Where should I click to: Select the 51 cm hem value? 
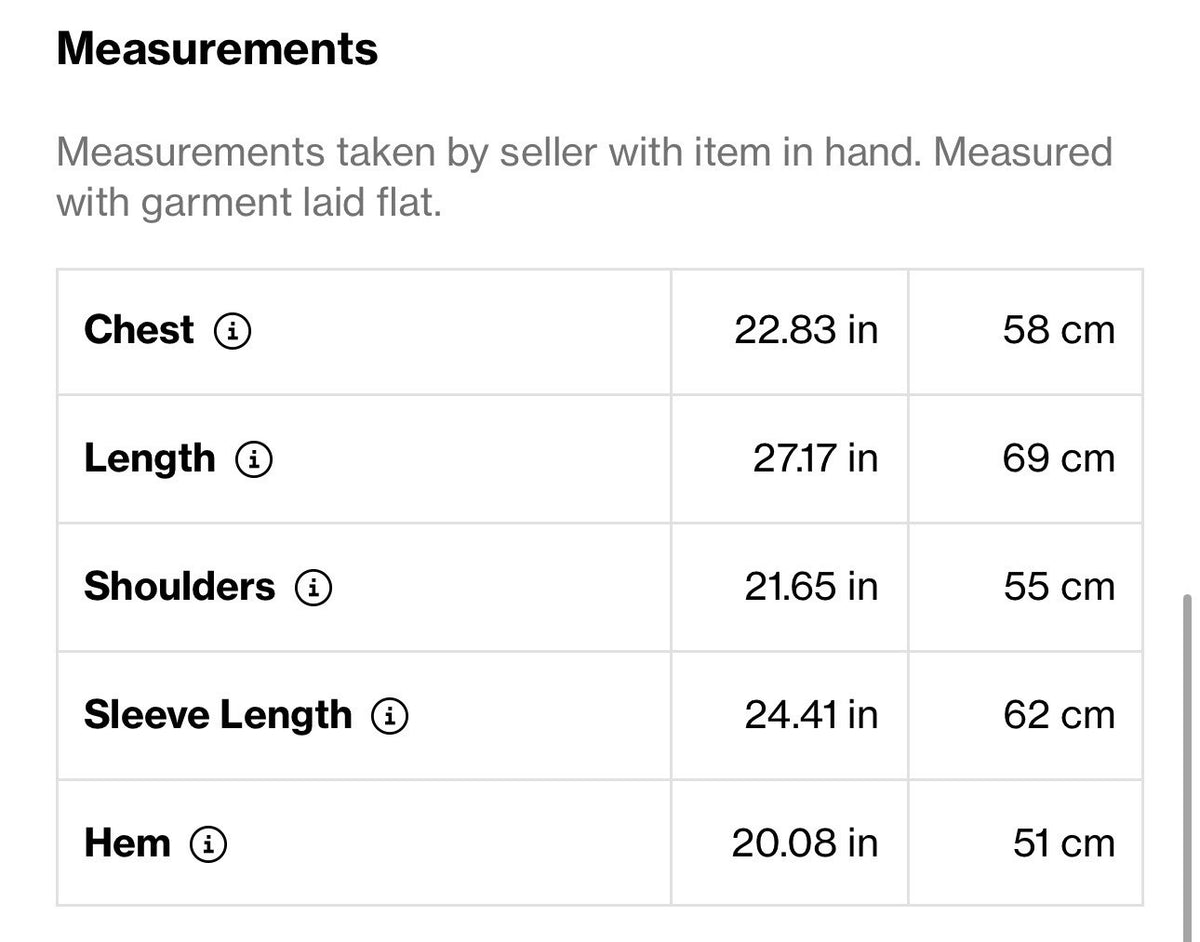tap(1064, 844)
